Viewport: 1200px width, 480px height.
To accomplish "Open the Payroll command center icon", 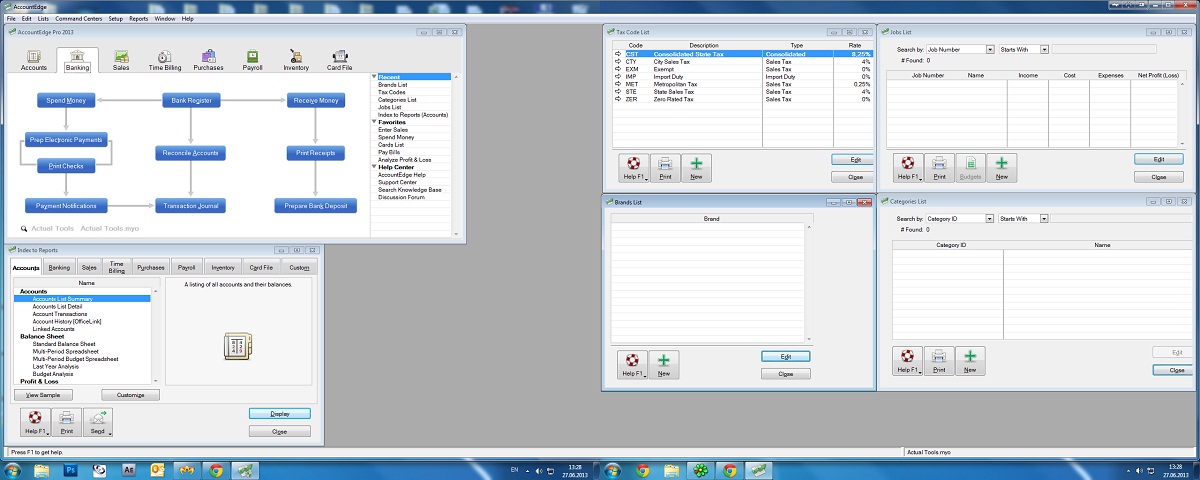I will (x=252, y=60).
